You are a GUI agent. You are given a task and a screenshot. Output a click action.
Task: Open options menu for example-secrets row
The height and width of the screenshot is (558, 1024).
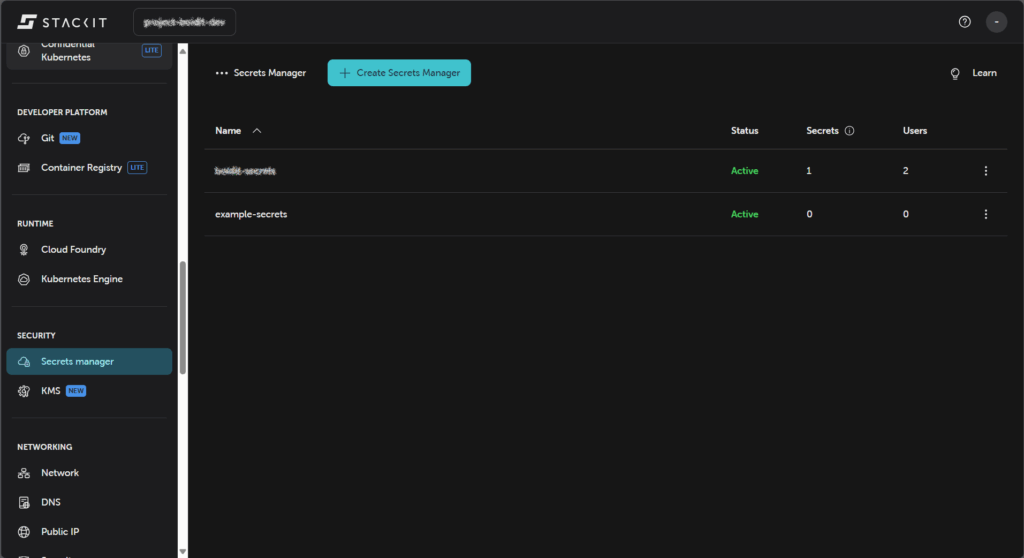[x=985, y=214]
